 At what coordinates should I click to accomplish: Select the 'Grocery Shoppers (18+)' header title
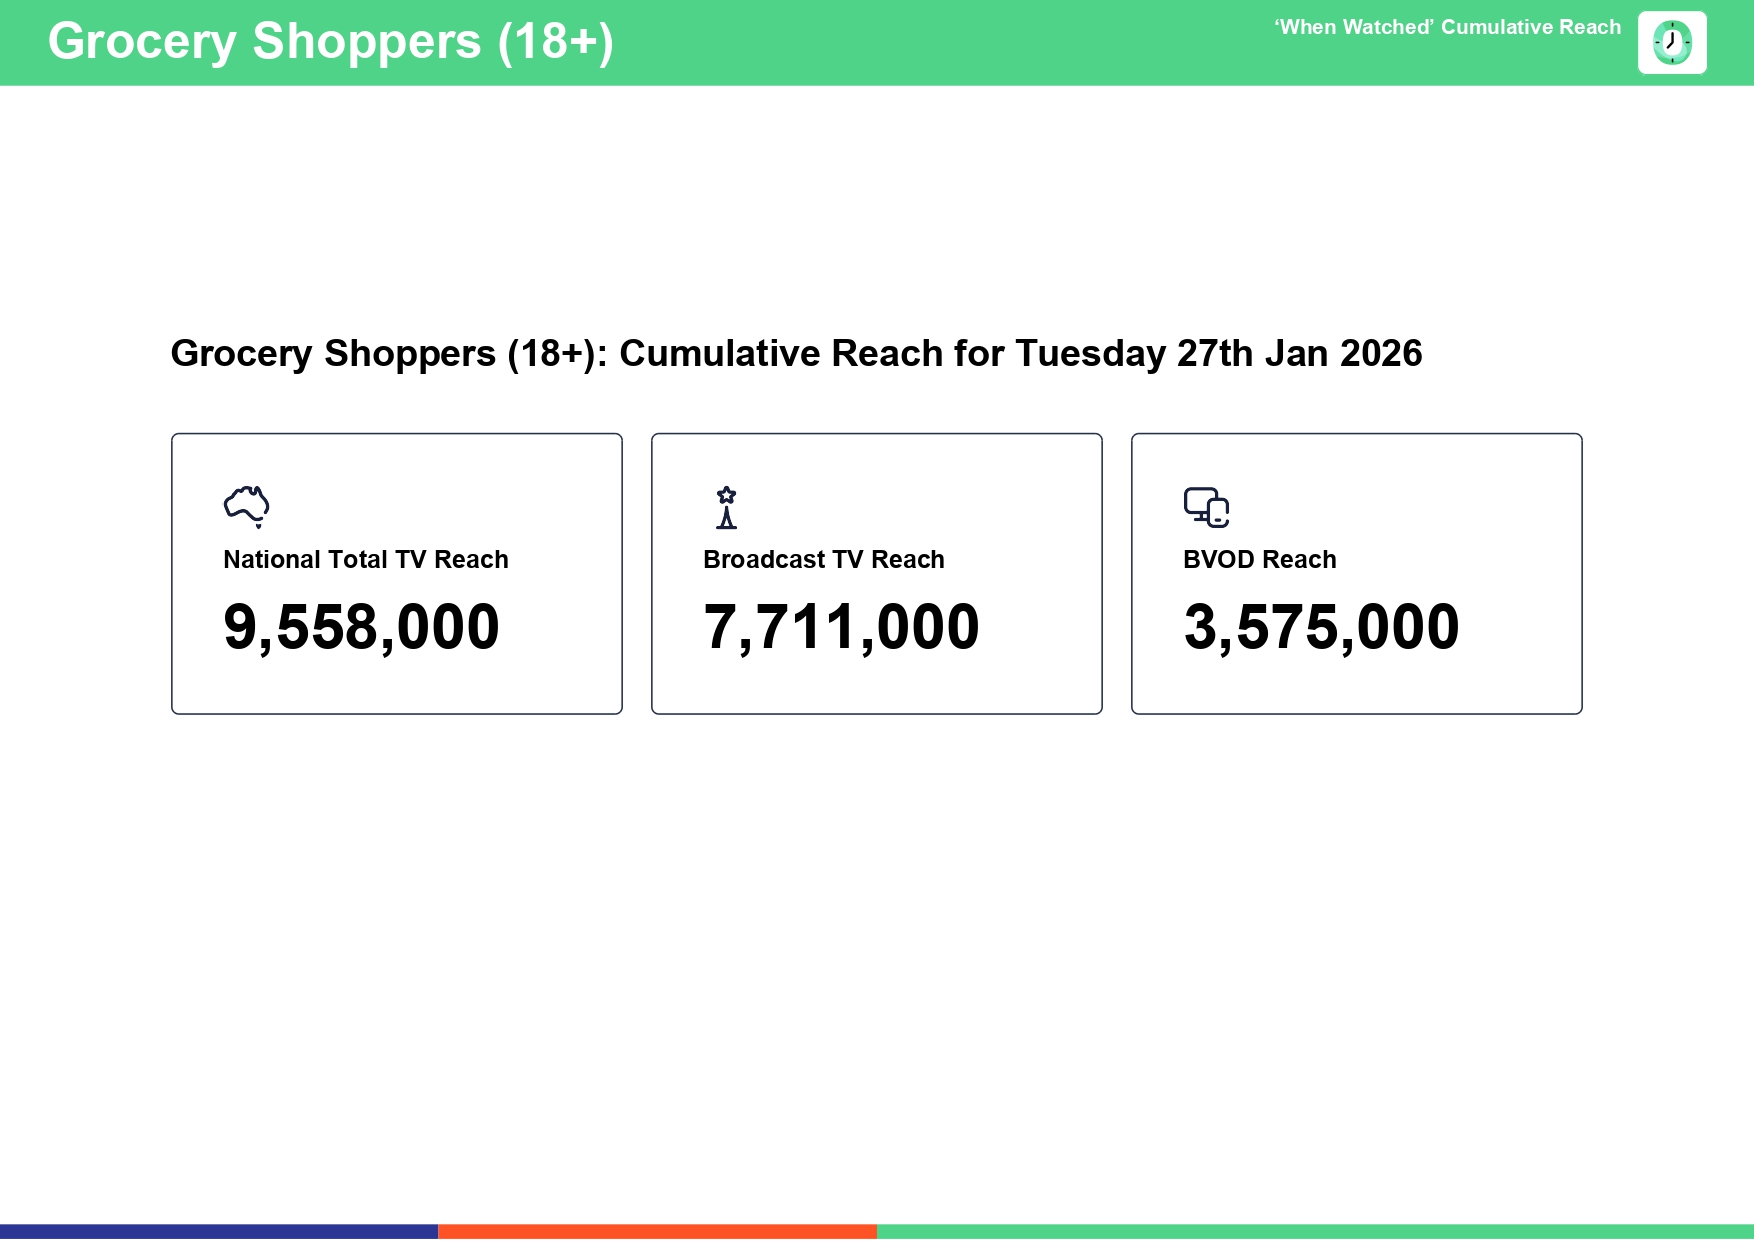click(x=330, y=42)
